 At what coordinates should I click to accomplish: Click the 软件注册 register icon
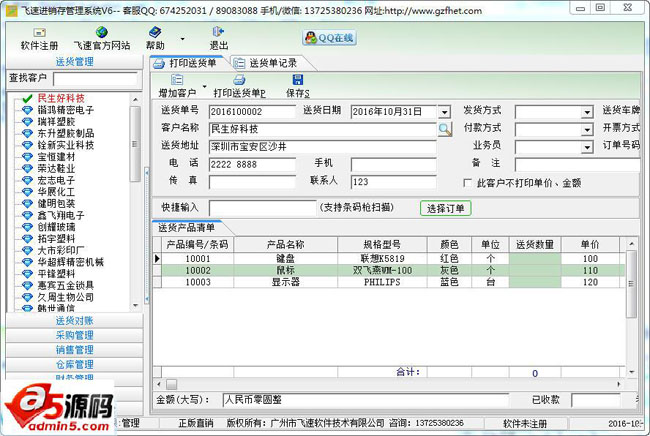pos(39,32)
